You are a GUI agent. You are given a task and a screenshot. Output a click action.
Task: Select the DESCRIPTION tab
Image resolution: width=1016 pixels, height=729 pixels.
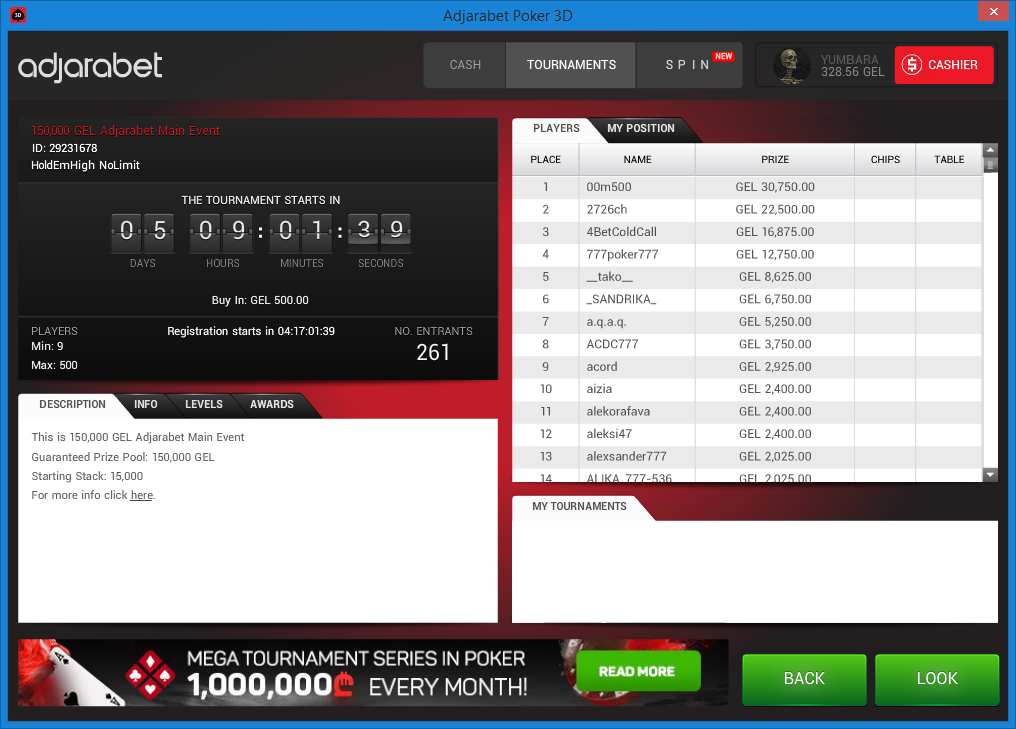tap(72, 404)
